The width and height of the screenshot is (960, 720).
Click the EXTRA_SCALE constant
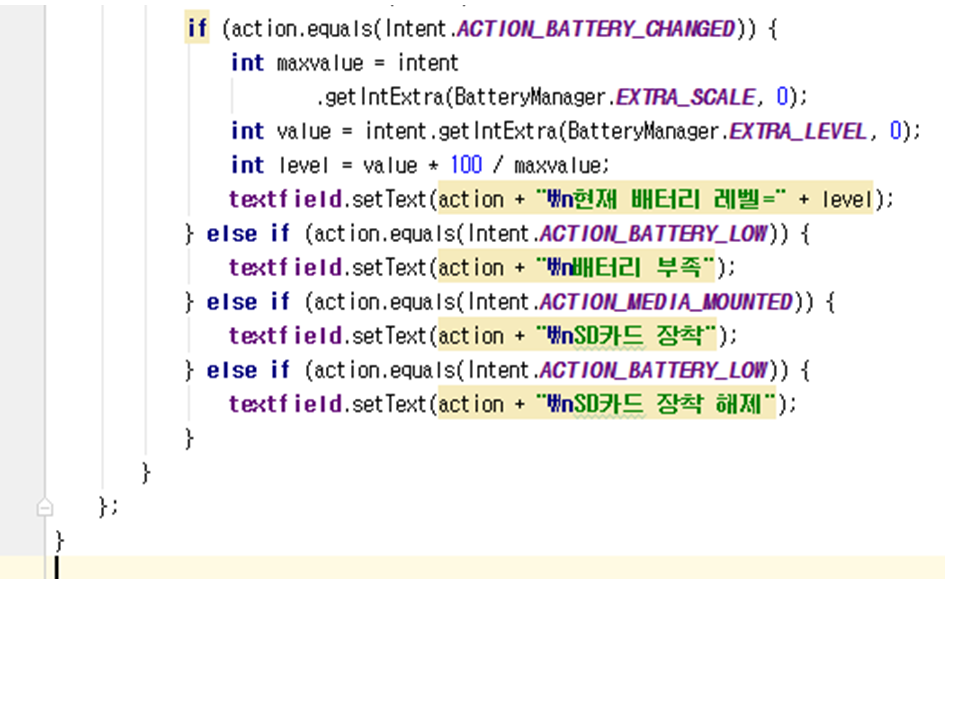[685, 97]
